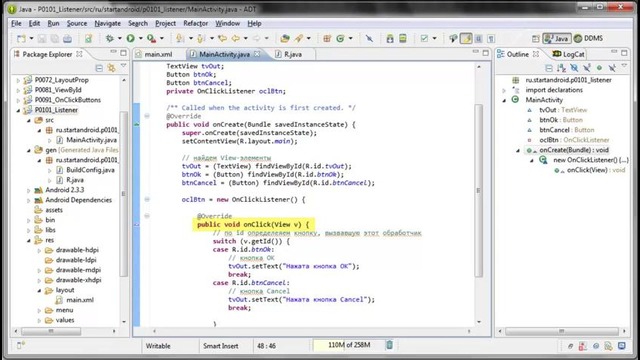Collapse the res folder node

pos(29,240)
